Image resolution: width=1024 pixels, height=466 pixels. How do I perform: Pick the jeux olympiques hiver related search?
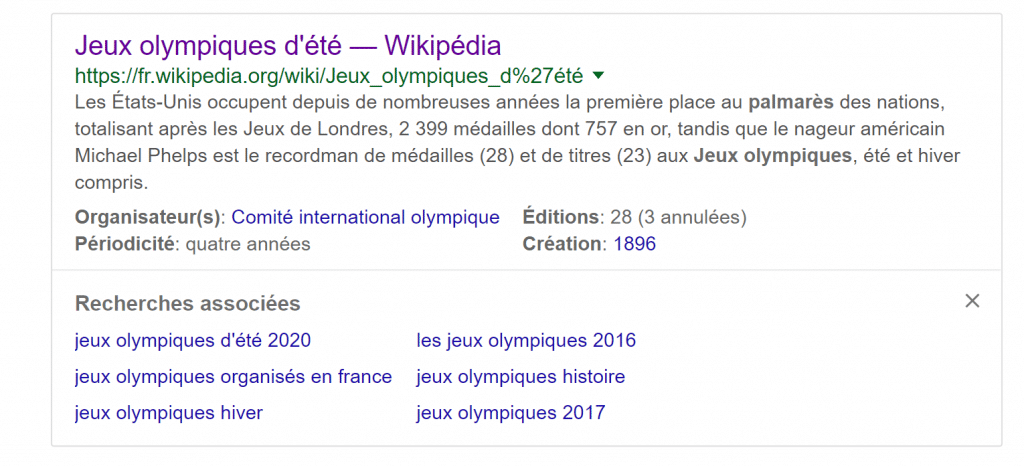[x=168, y=413]
